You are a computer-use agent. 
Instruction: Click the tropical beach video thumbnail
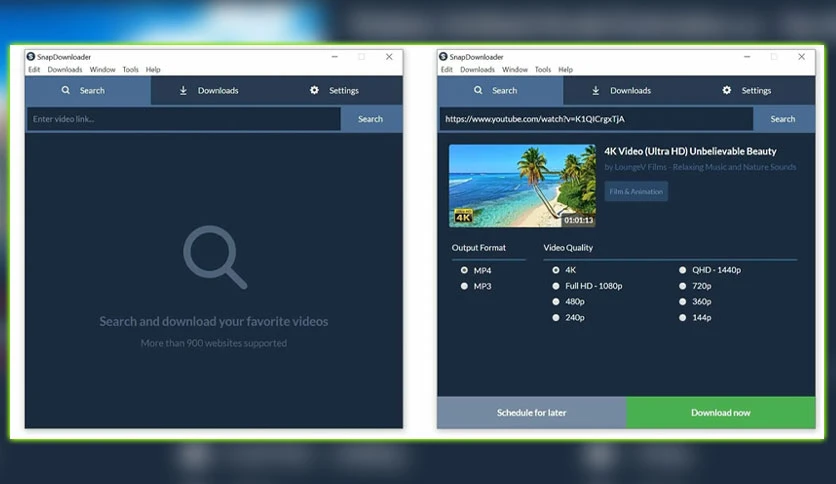(522, 185)
